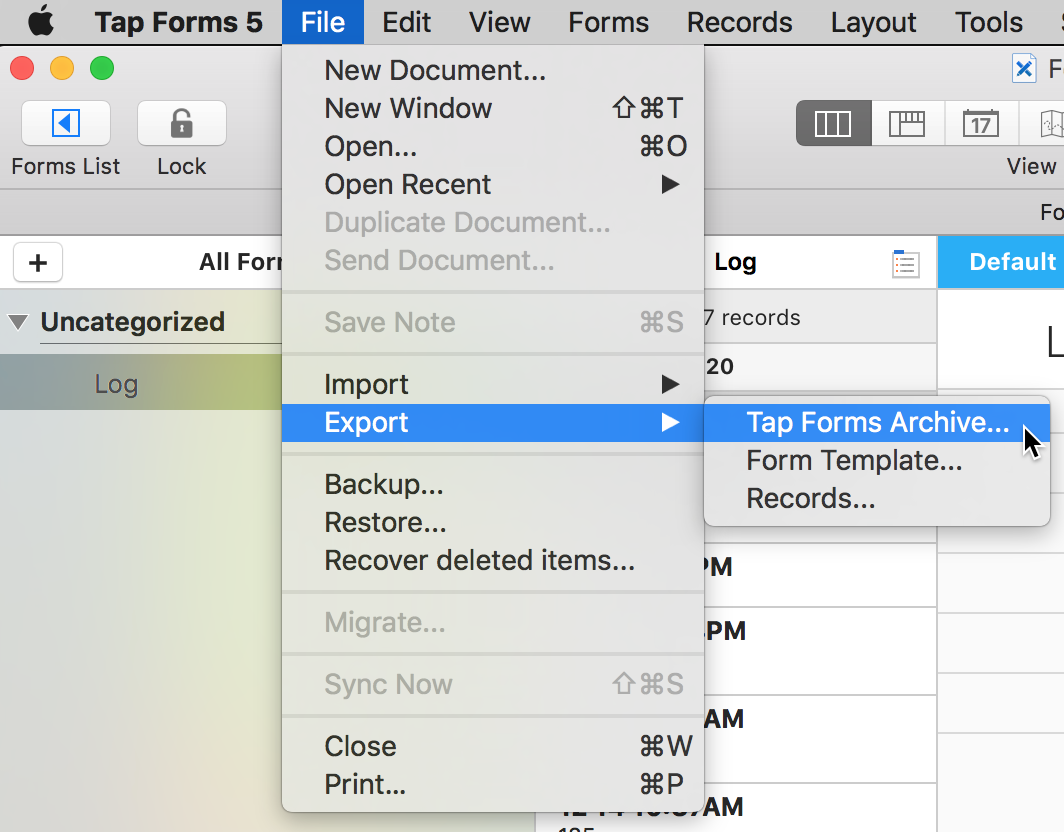1064x832 pixels.
Task: Choose Print... from File menu
Action: click(x=493, y=784)
